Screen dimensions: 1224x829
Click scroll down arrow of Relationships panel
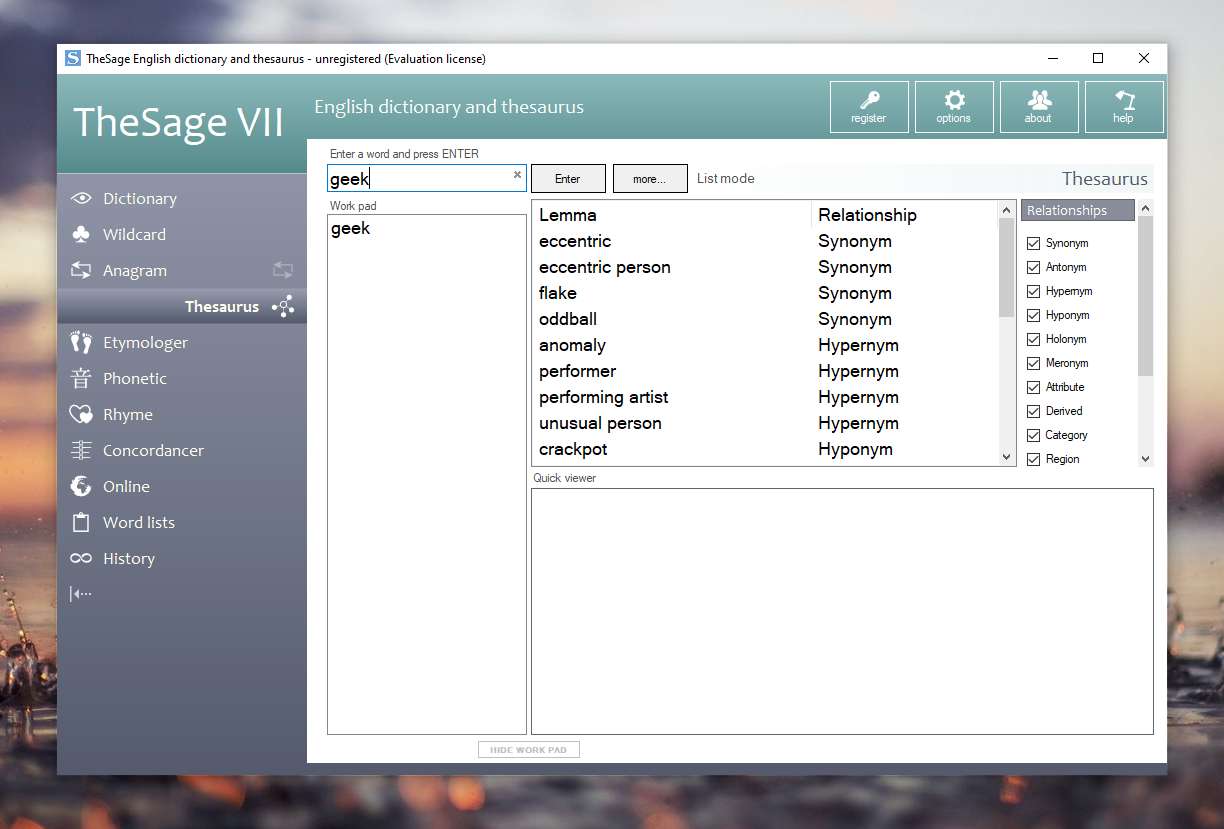pos(1145,459)
